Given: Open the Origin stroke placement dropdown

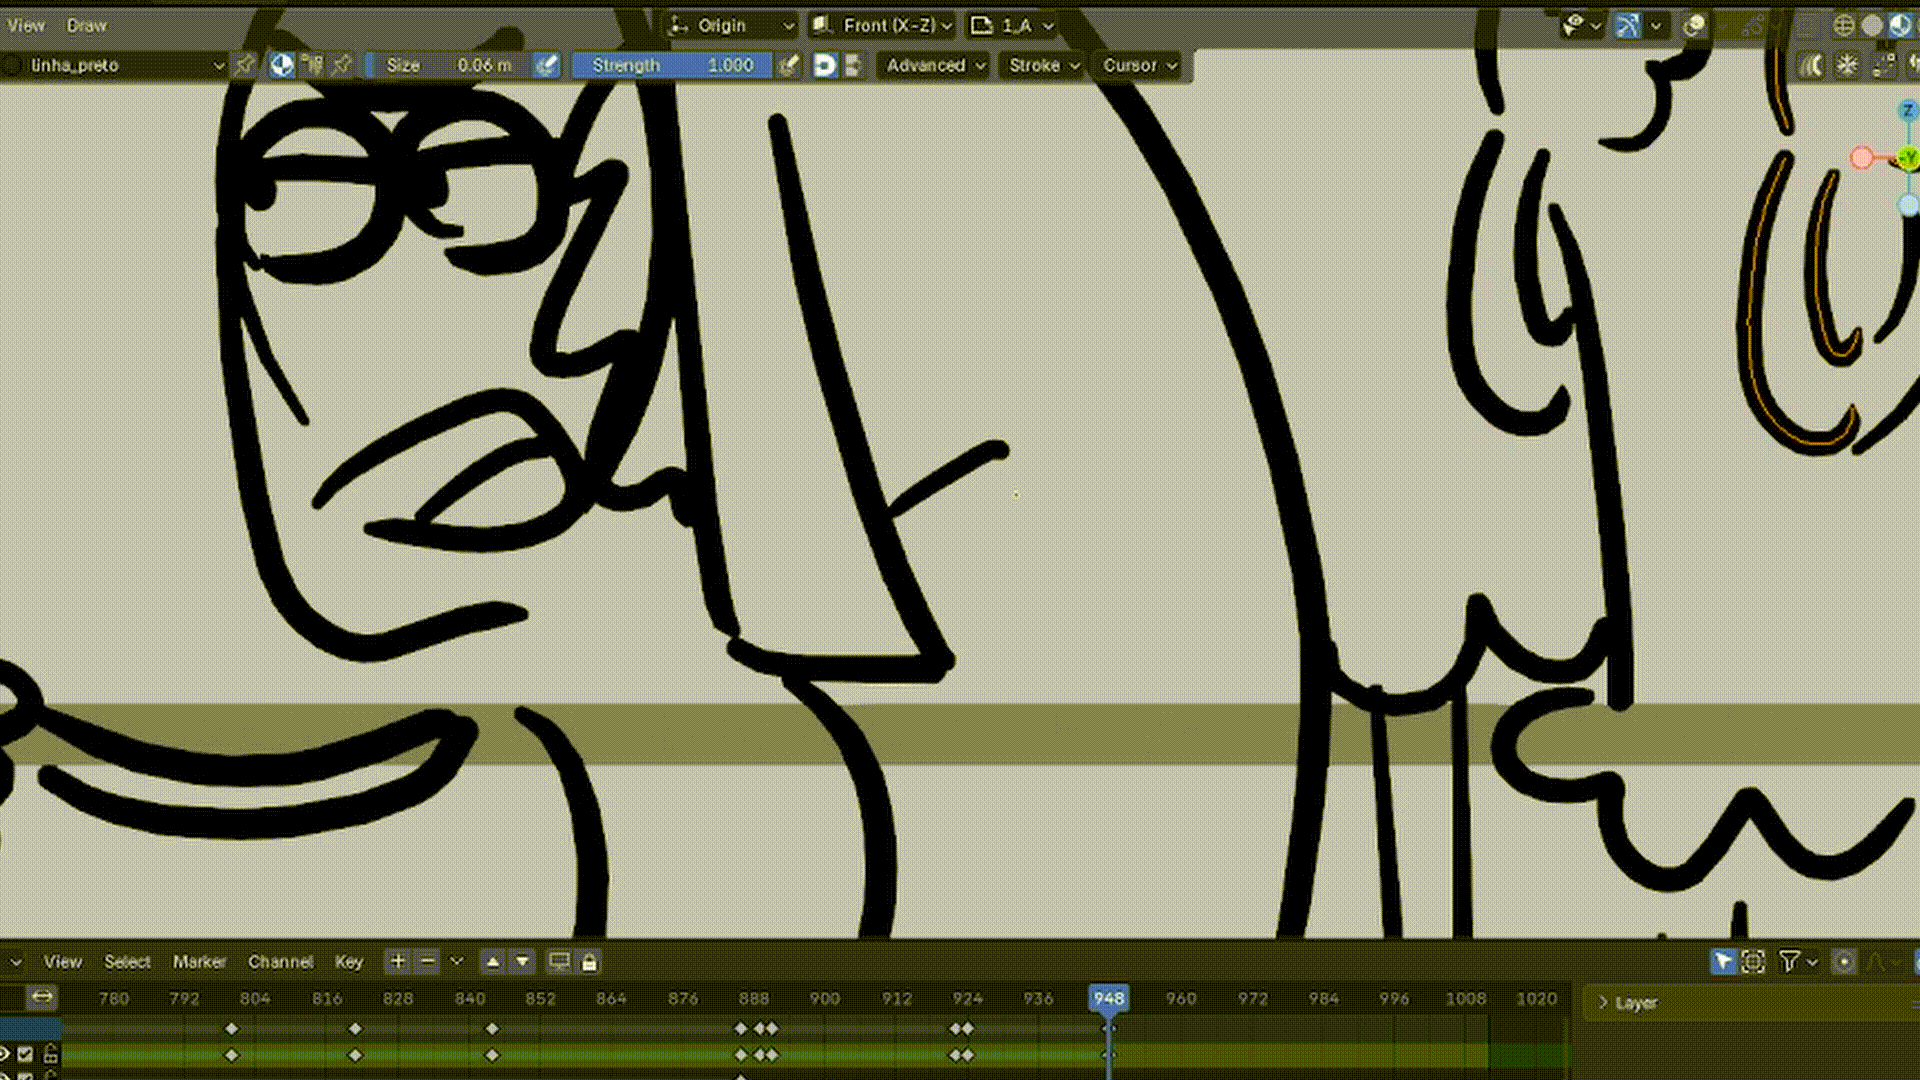Looking at the screenshot, I should (731, 25).
